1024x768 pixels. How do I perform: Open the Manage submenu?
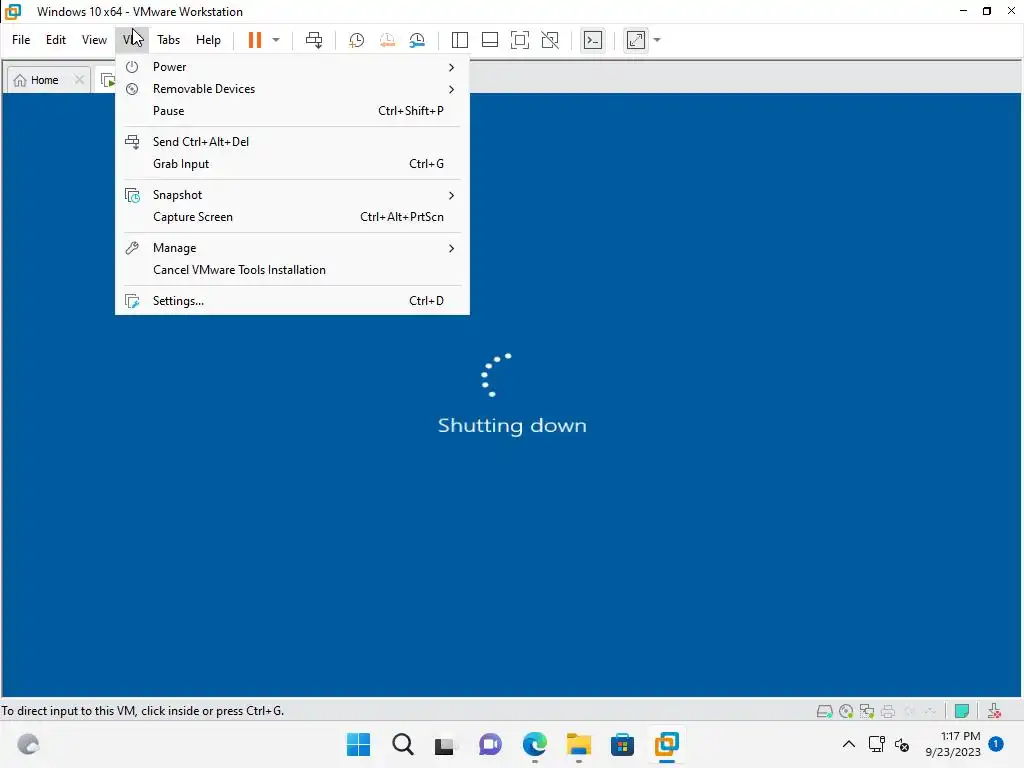(x=292, y=248)
